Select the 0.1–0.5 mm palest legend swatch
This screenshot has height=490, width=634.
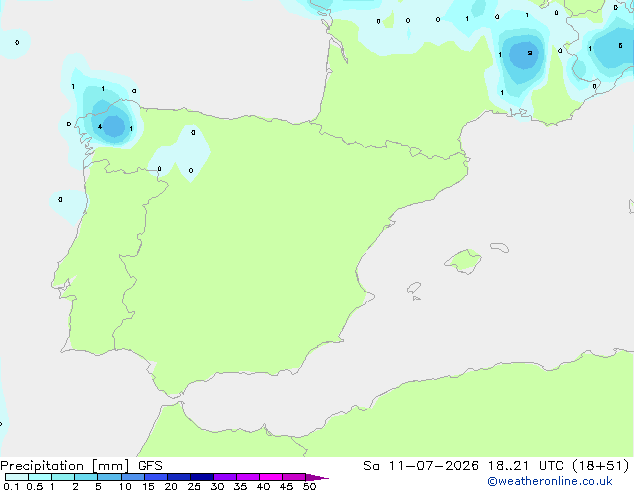tap(17, 477)
